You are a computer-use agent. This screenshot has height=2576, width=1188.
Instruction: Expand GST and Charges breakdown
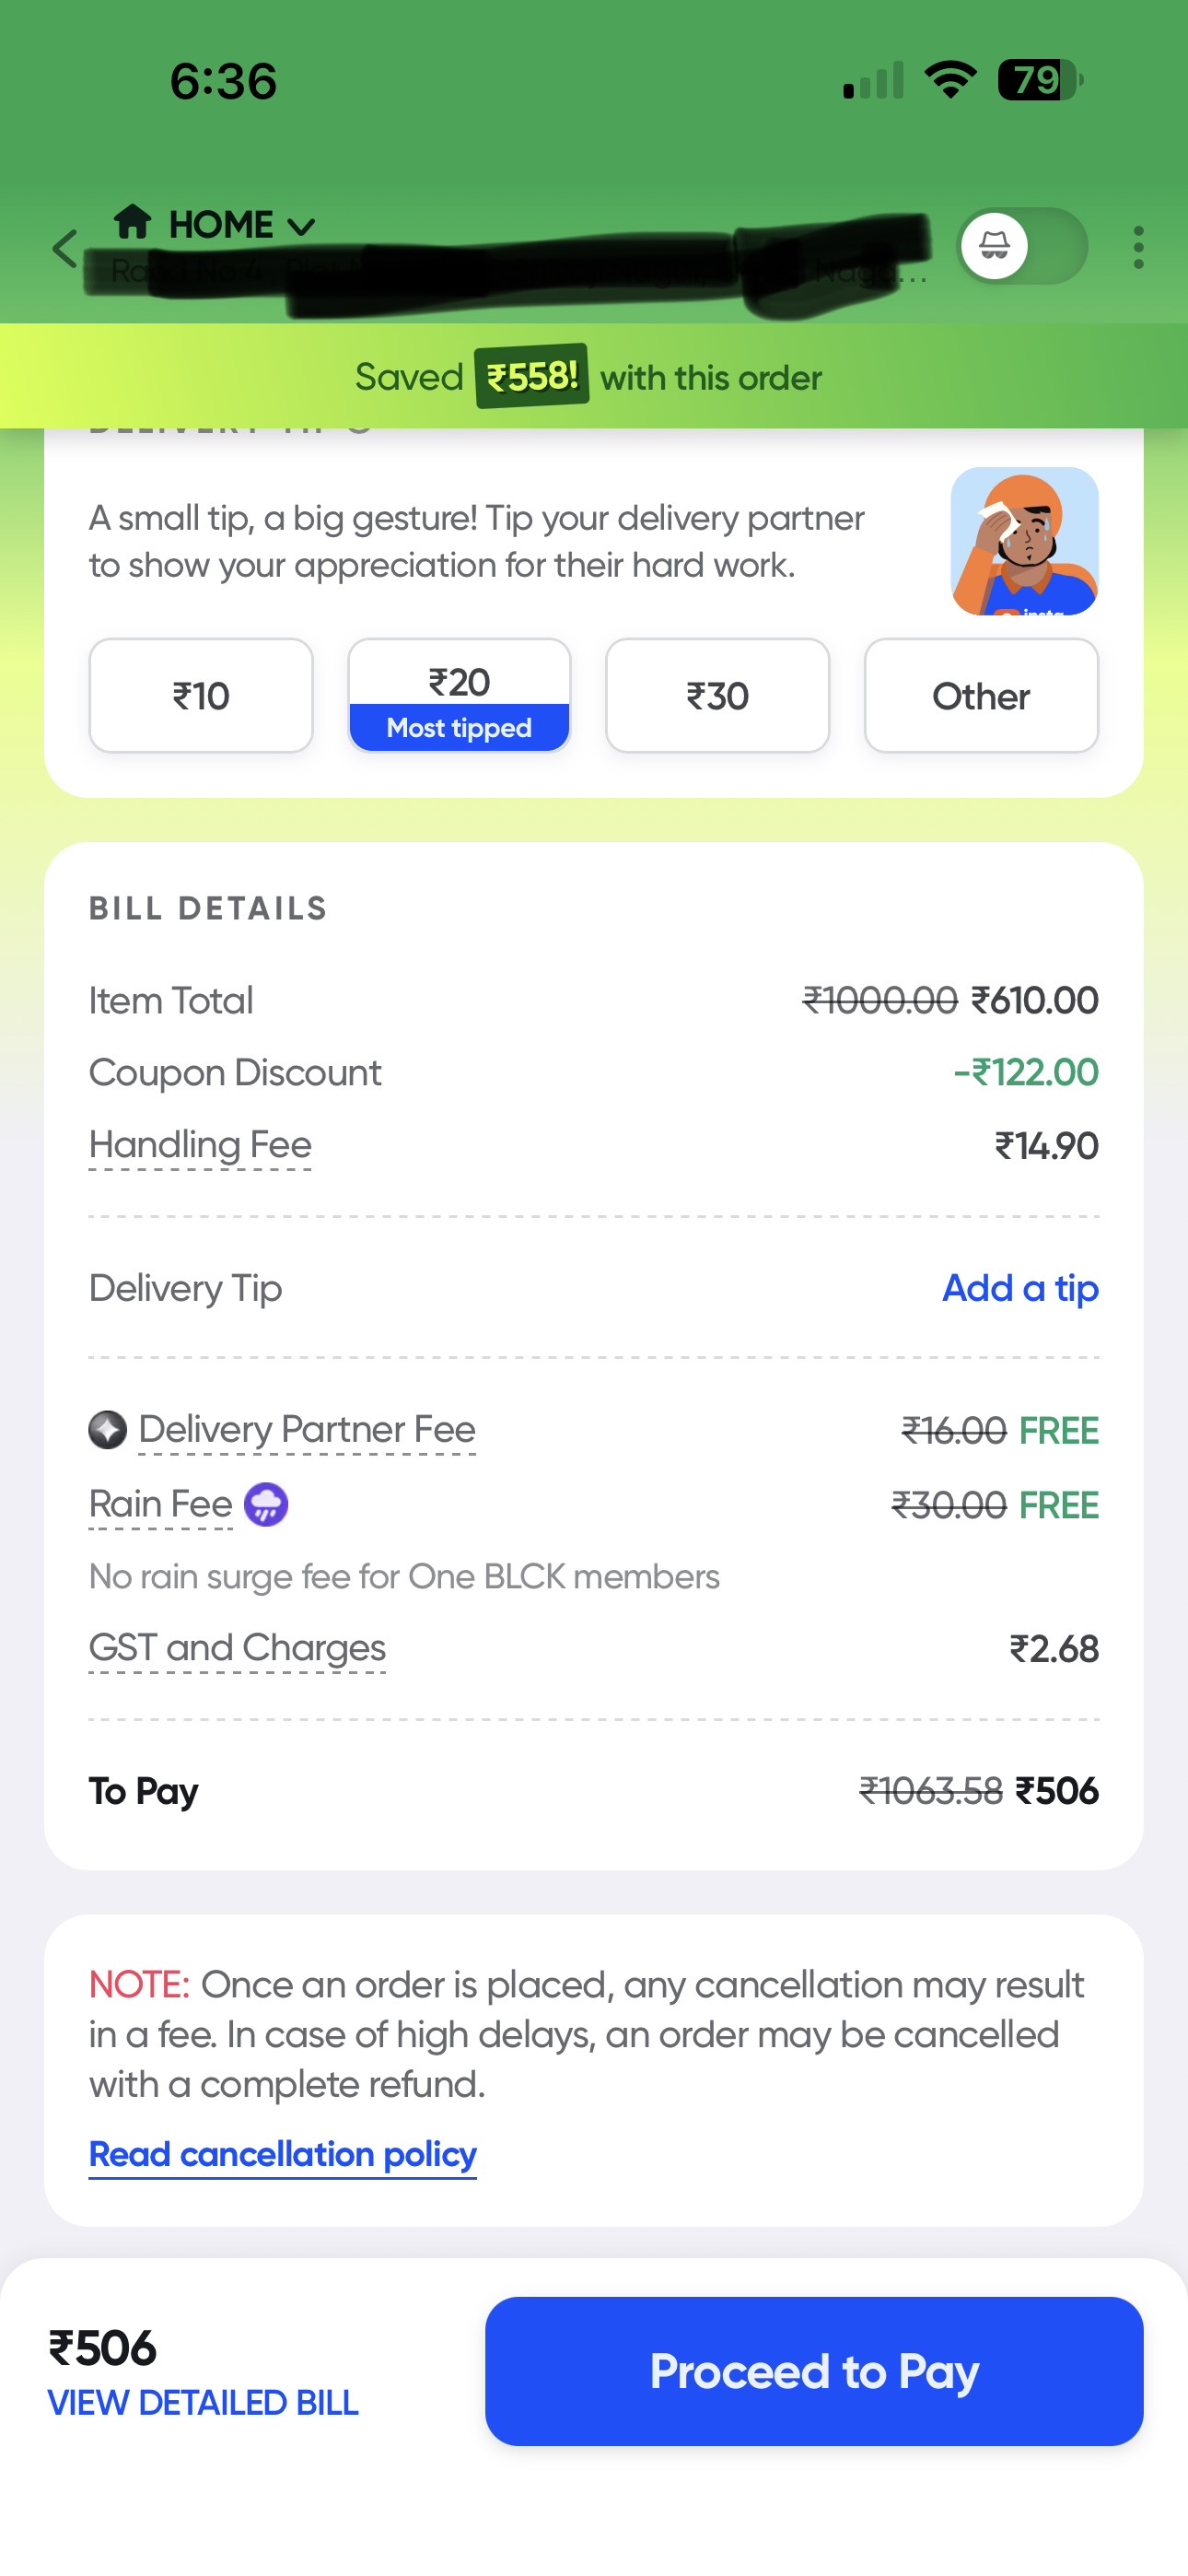(237, 1648)
